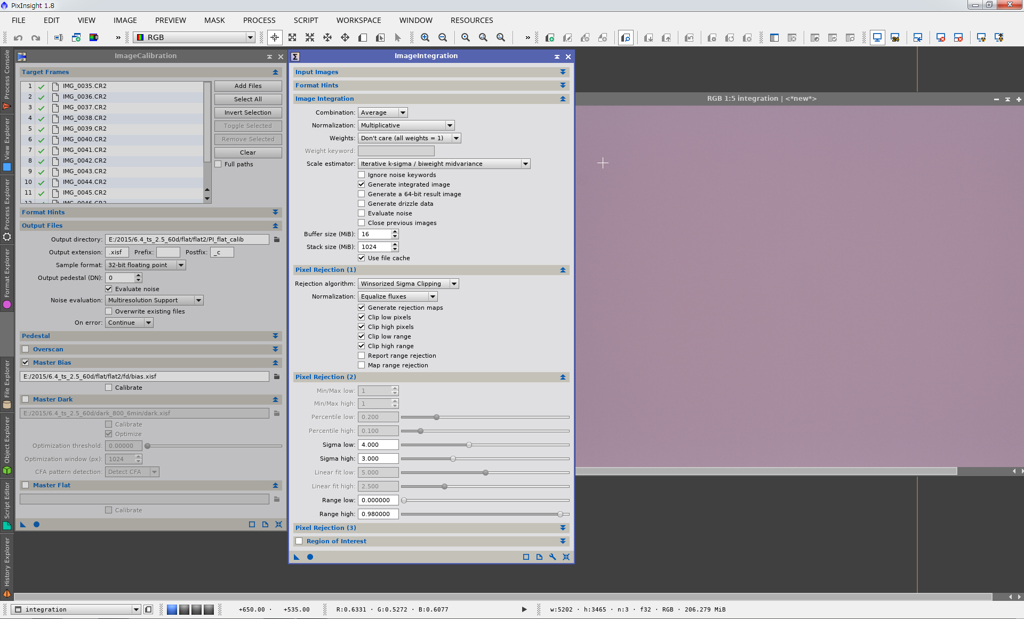Open the Process Console side tab
This screenshot has width=1024, height=619.
(x=7, y=78)
